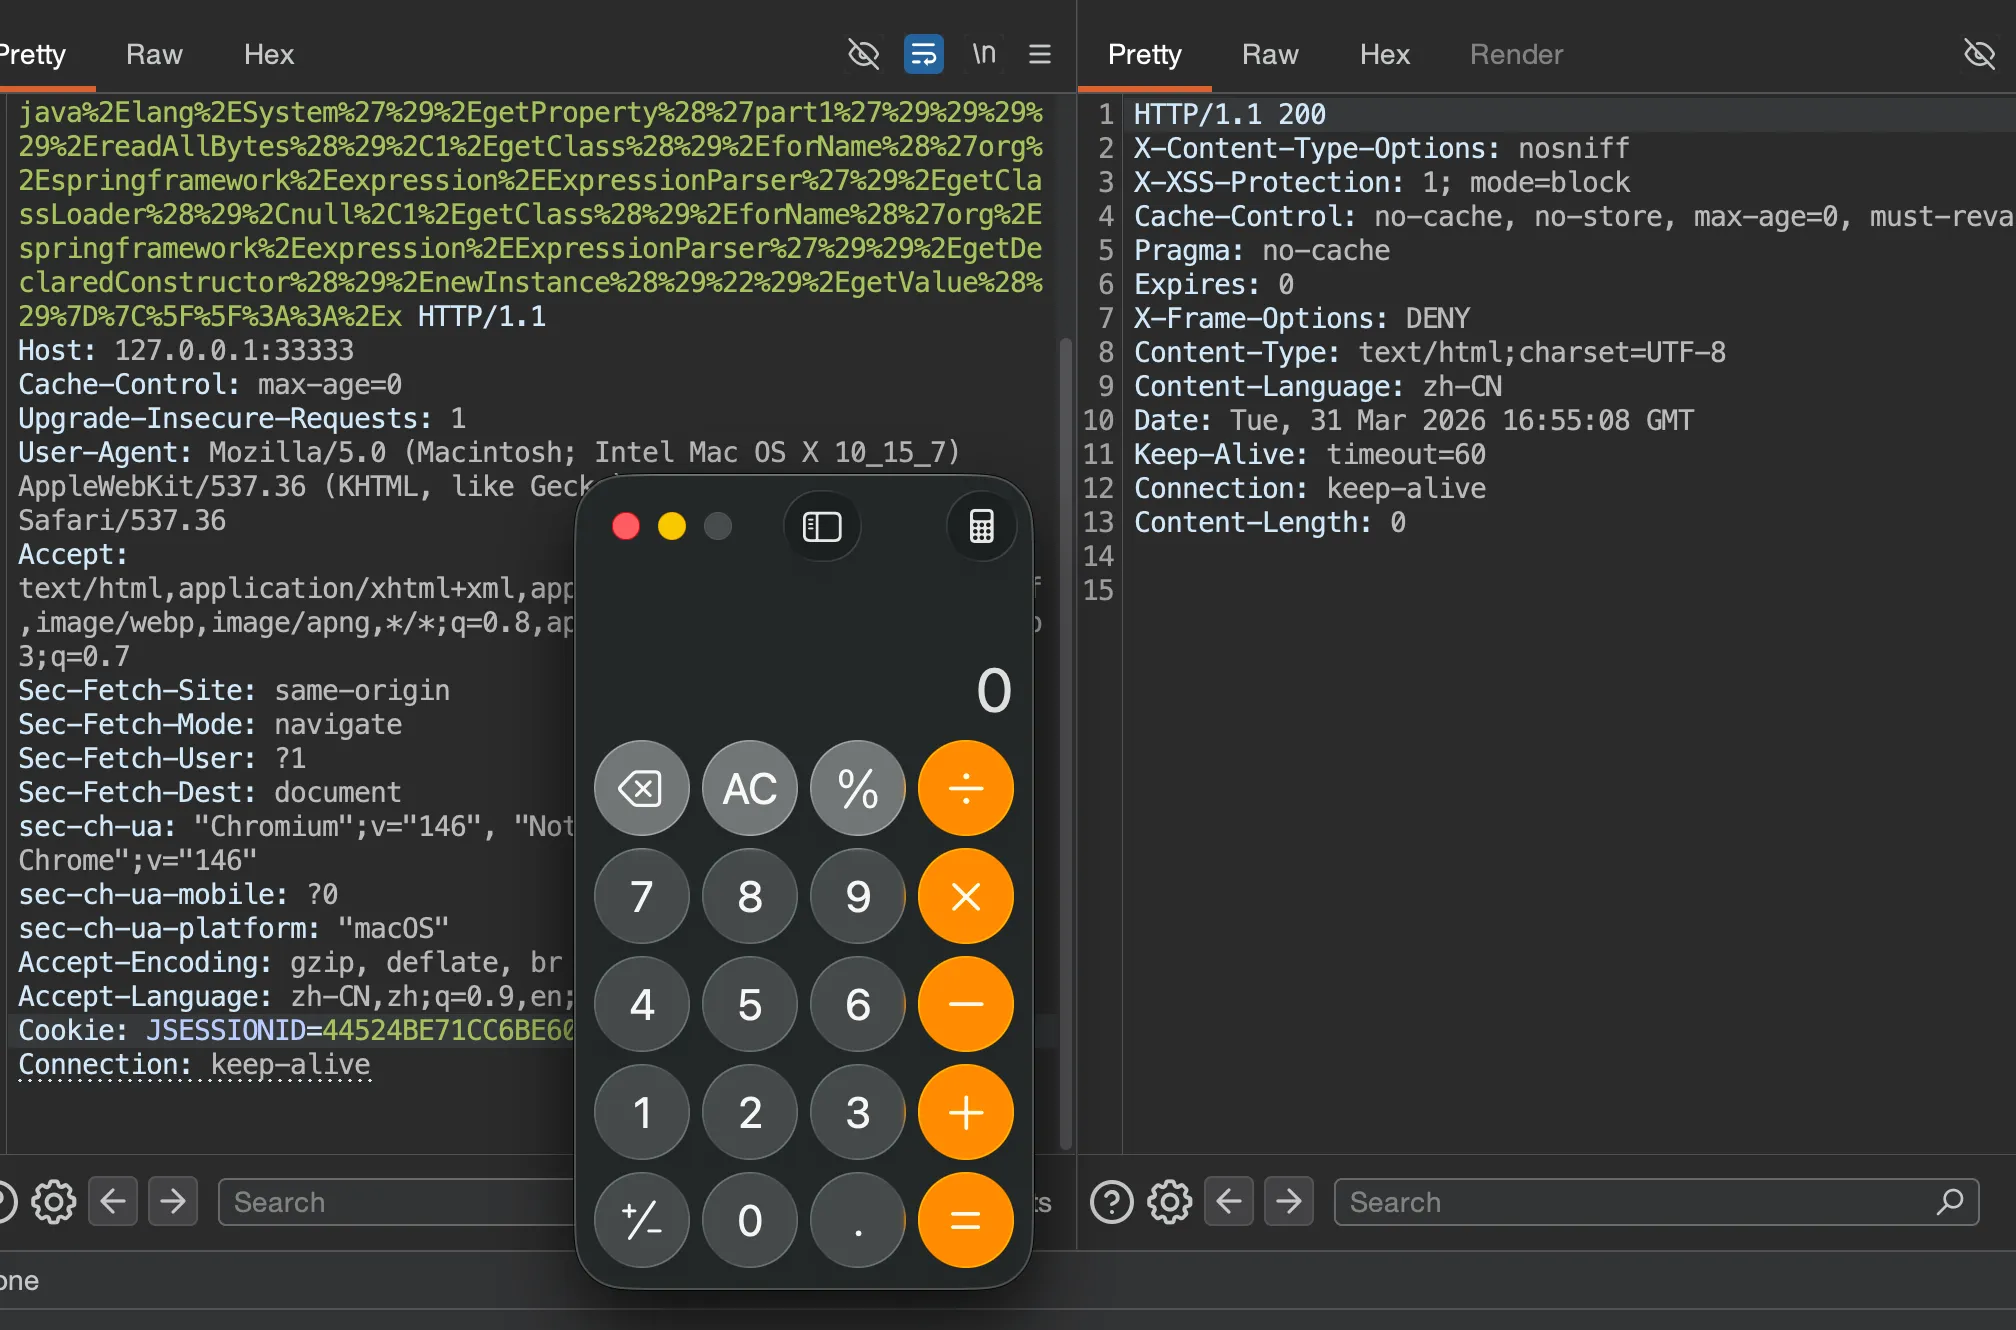Open the Render tab in response
The image size is (2016, 1330).
[1516, 54]
